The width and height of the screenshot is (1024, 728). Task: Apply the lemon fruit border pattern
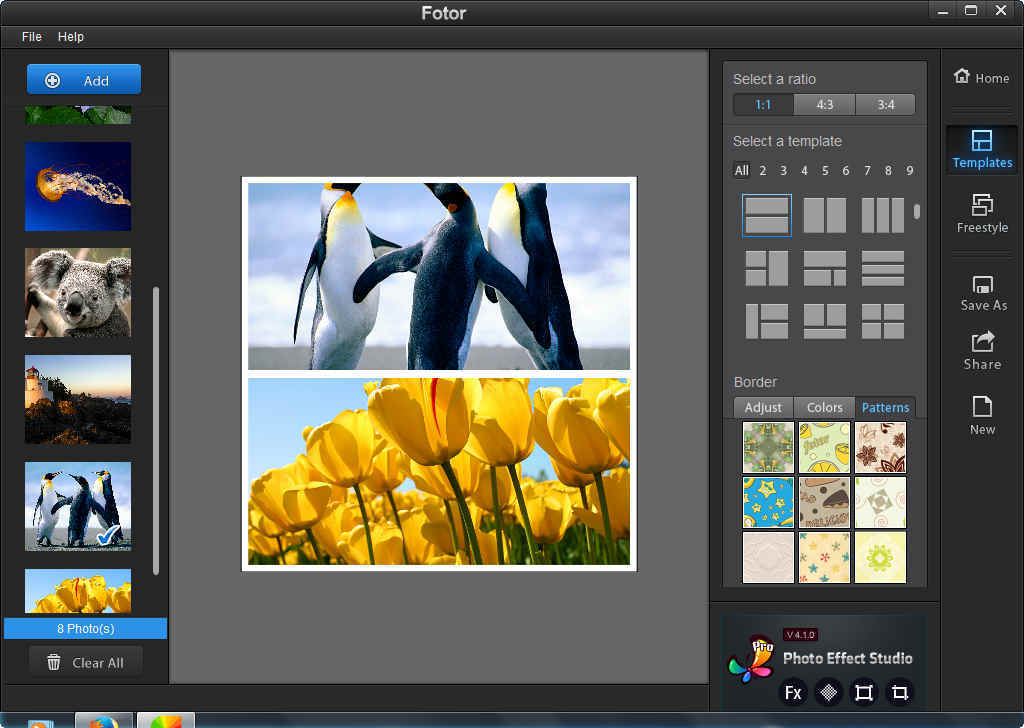824,447
